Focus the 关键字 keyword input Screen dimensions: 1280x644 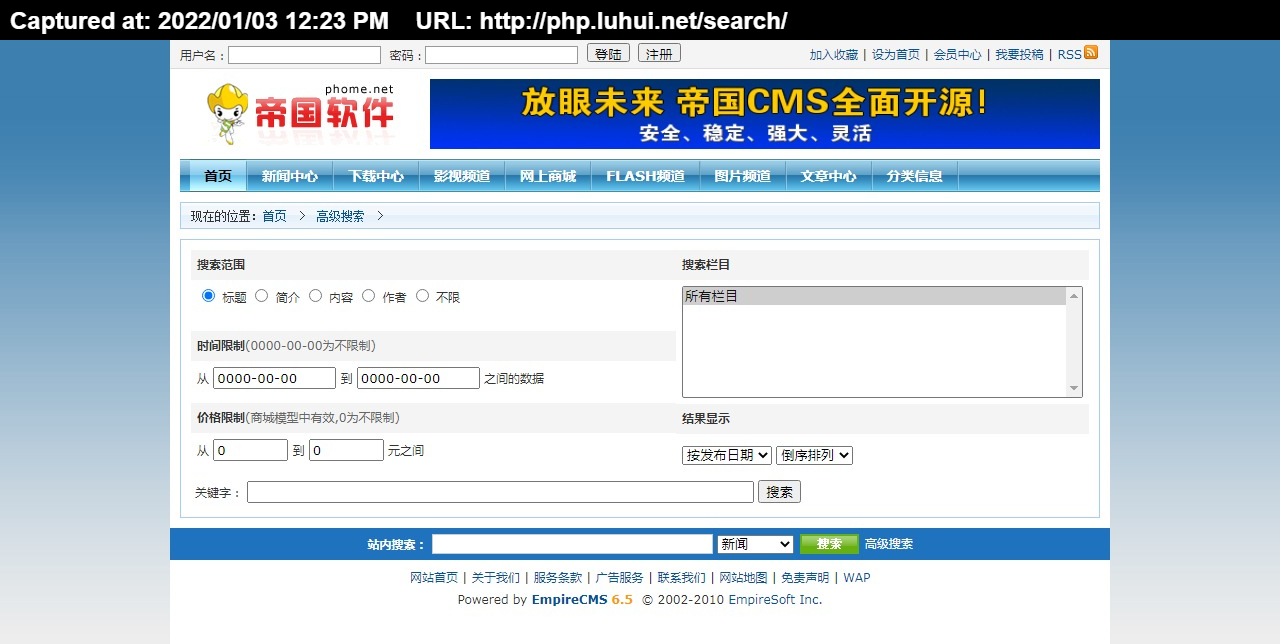(x=500, y=492)
